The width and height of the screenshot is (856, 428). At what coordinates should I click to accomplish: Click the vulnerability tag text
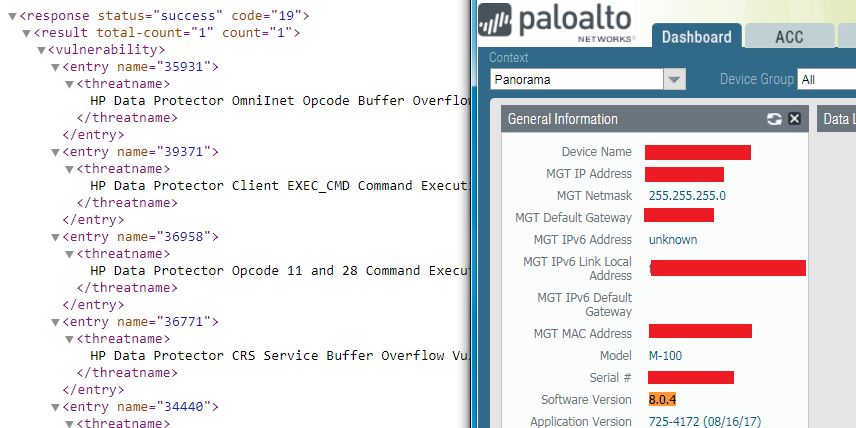(x=107, y=50)
